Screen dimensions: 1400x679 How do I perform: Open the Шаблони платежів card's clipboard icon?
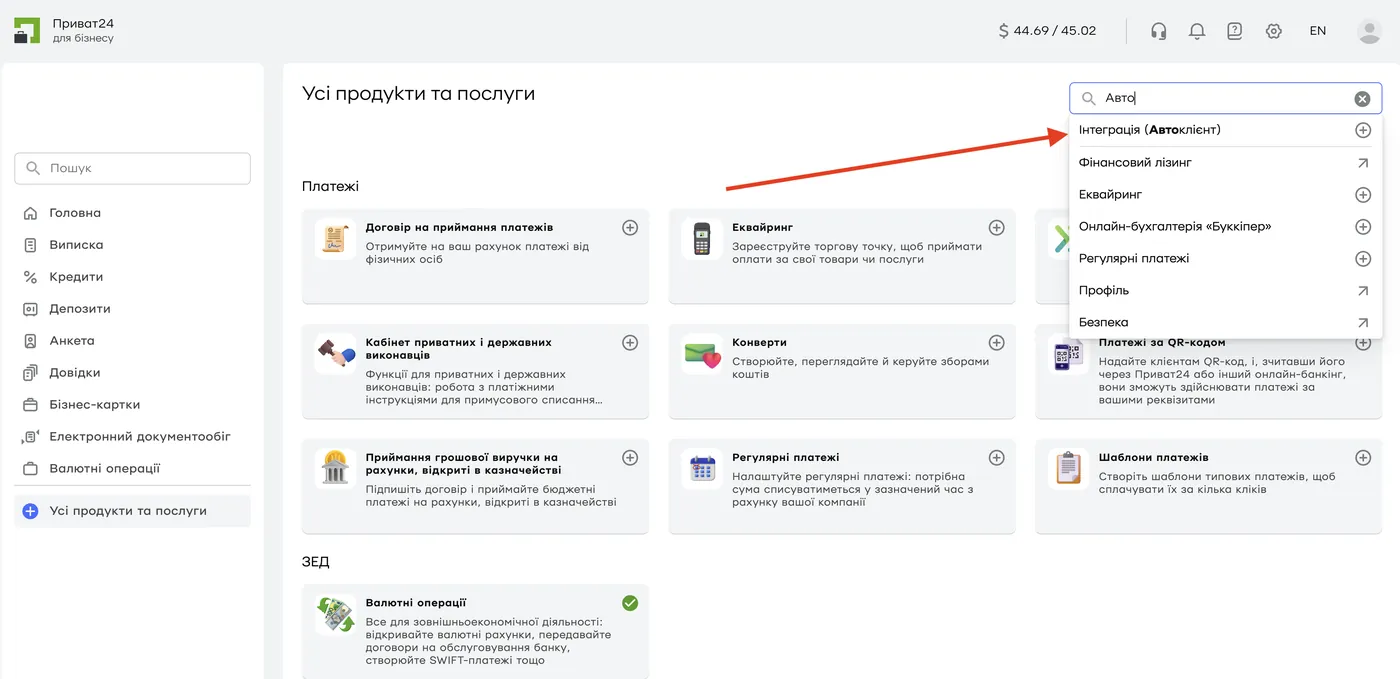point(1068,469)
